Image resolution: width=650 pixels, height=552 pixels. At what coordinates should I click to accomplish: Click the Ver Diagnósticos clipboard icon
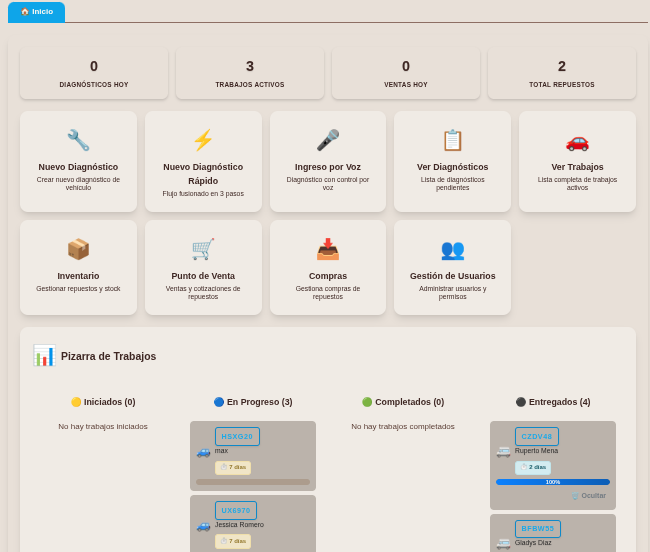tap(452, 140)
